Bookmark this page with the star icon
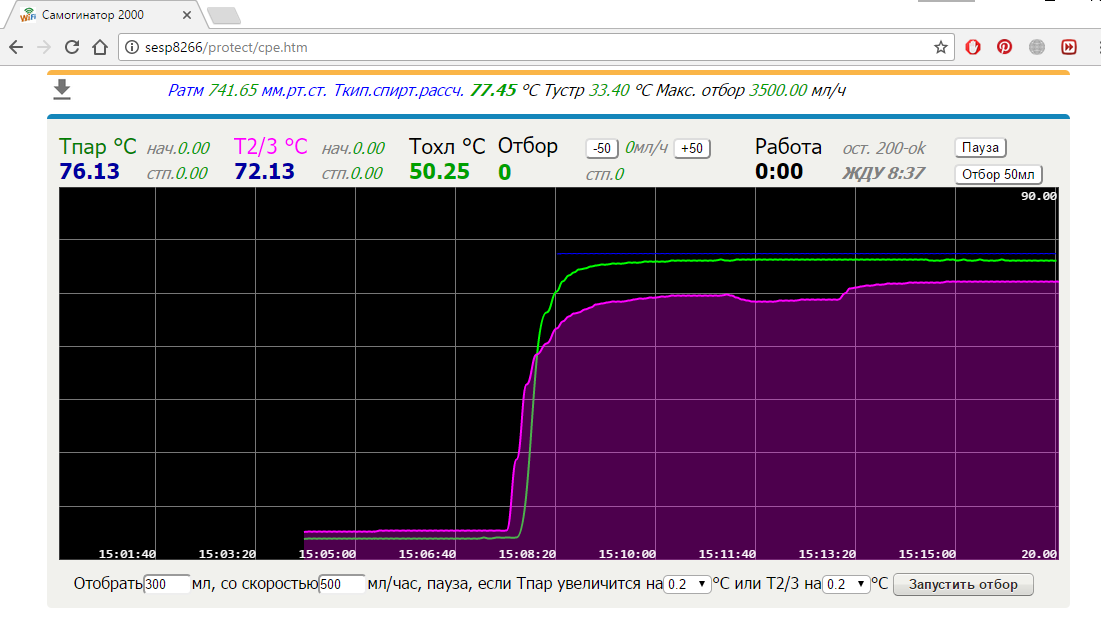 pos(941,47)
